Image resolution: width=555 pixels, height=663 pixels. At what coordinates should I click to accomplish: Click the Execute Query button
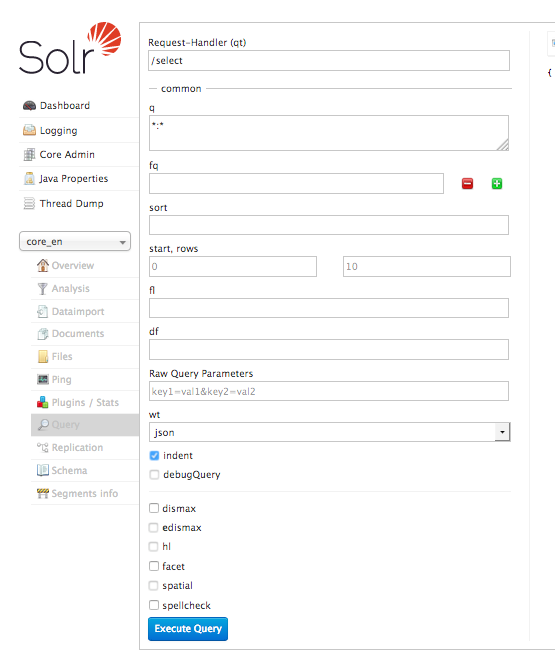pos(188,629)
